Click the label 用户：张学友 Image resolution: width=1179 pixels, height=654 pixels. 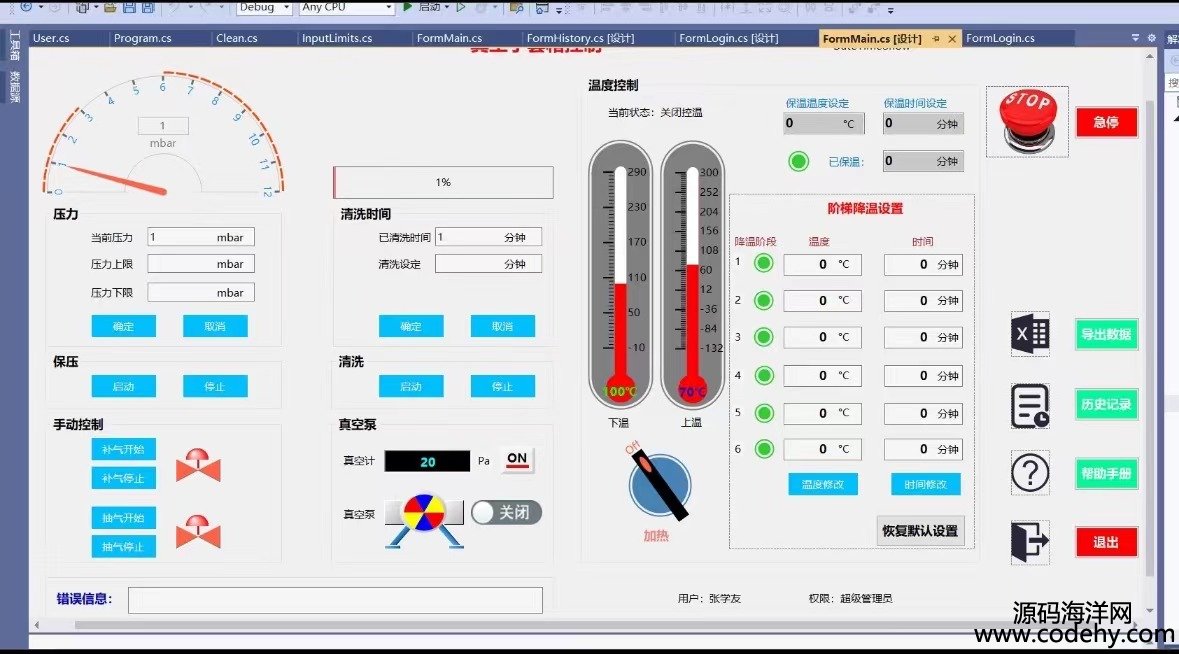point(709,598)
